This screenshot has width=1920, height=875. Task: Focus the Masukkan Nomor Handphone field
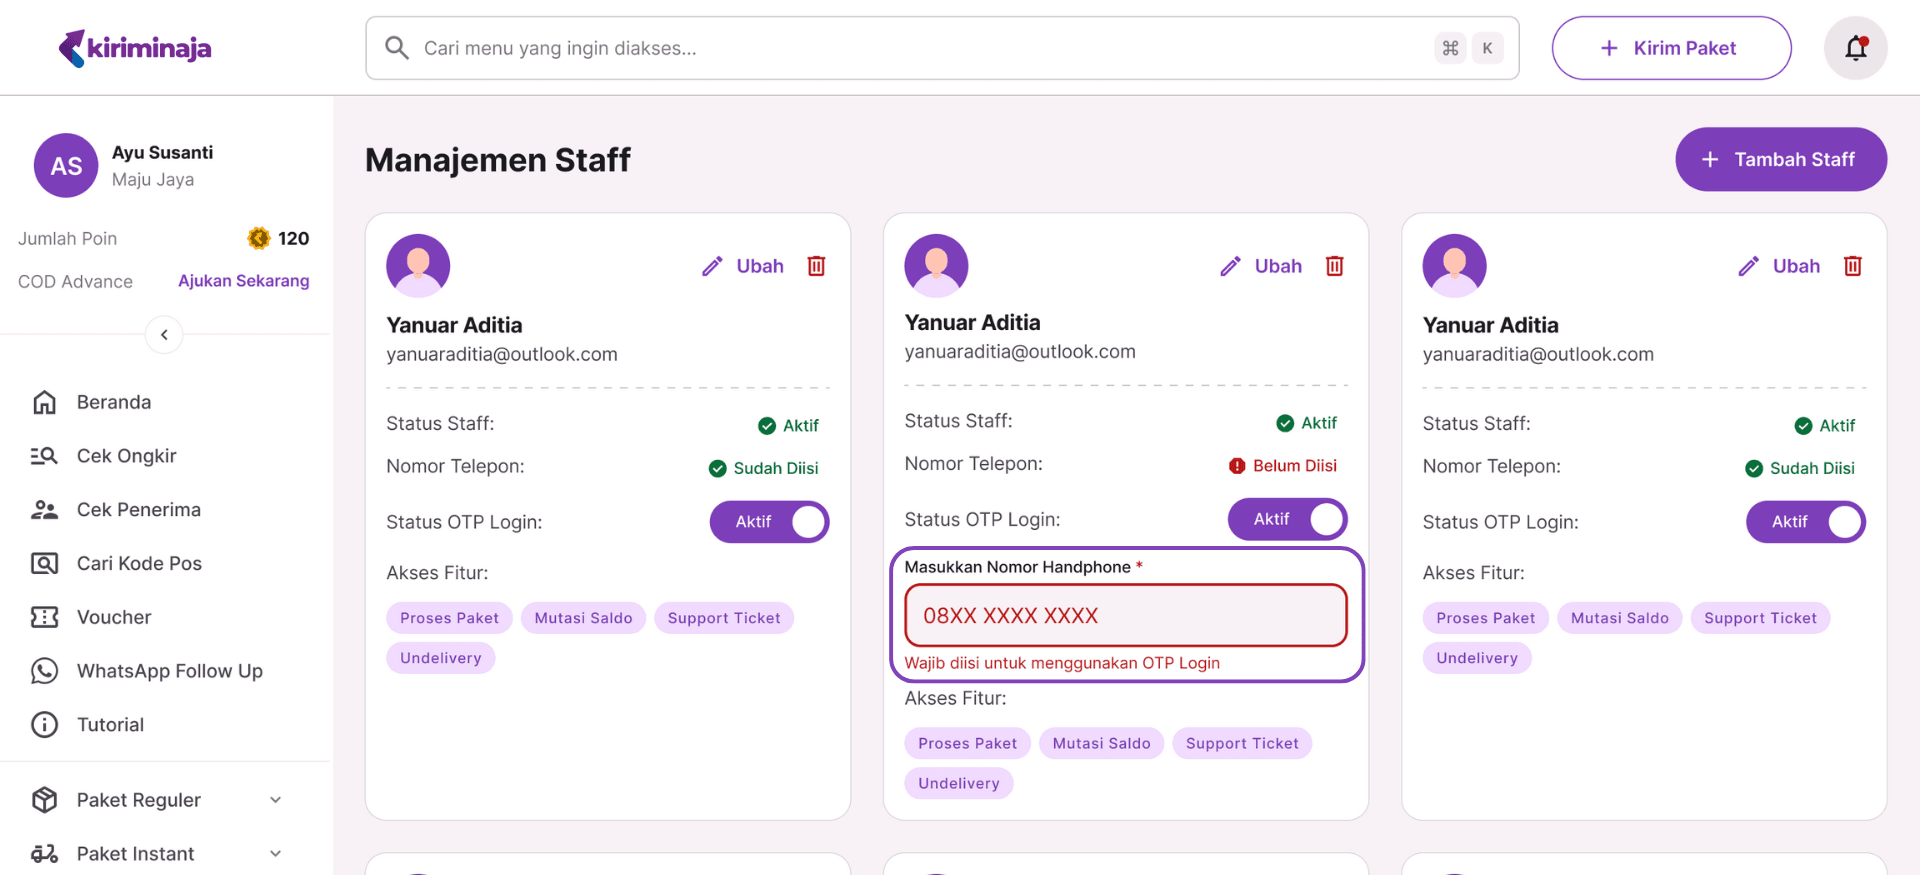[1125, 616]
